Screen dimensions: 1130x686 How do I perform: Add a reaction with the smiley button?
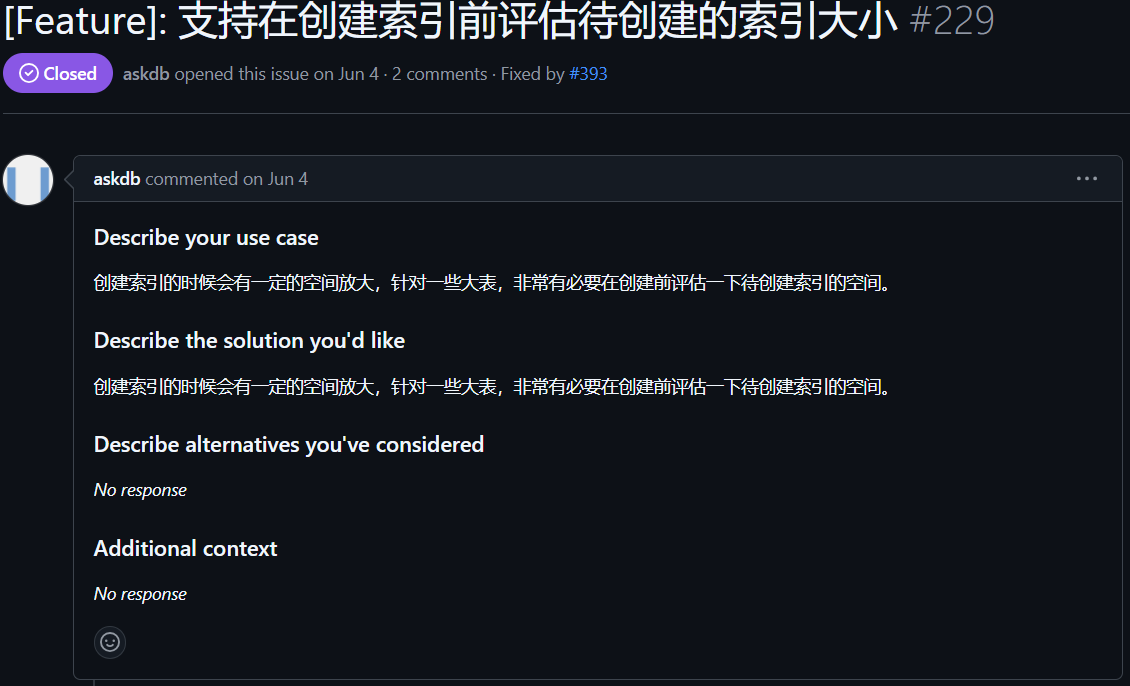coord(110,642)
